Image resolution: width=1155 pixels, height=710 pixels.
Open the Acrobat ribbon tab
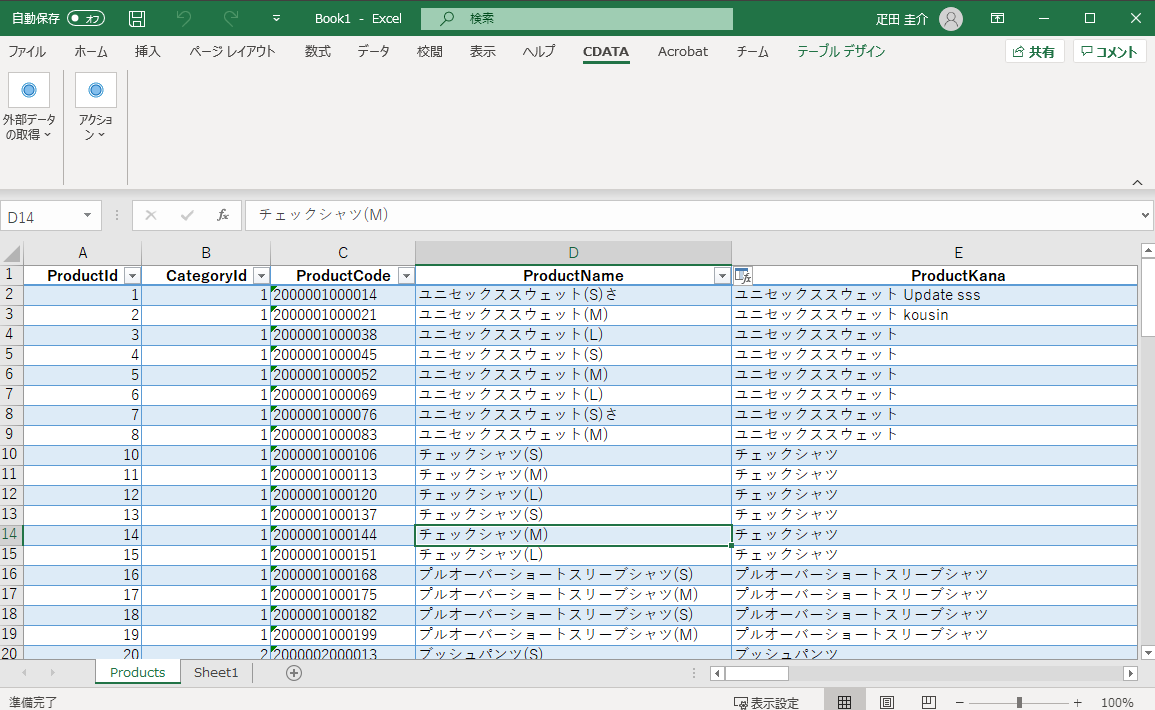(683, 52)
